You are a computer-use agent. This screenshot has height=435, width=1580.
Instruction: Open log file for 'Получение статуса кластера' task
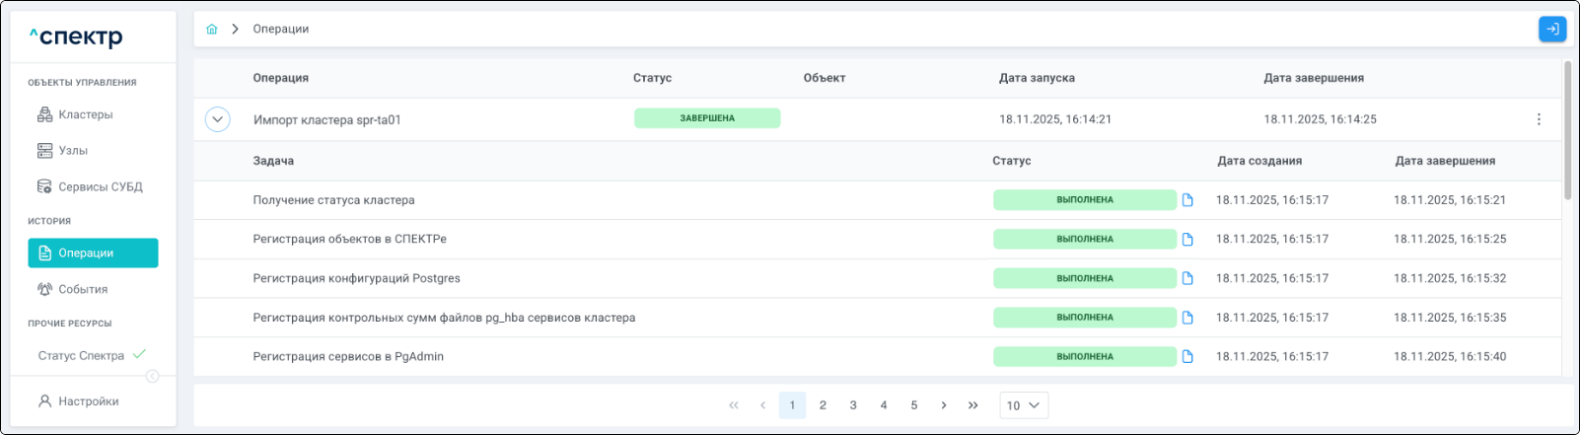point(1188,200)
